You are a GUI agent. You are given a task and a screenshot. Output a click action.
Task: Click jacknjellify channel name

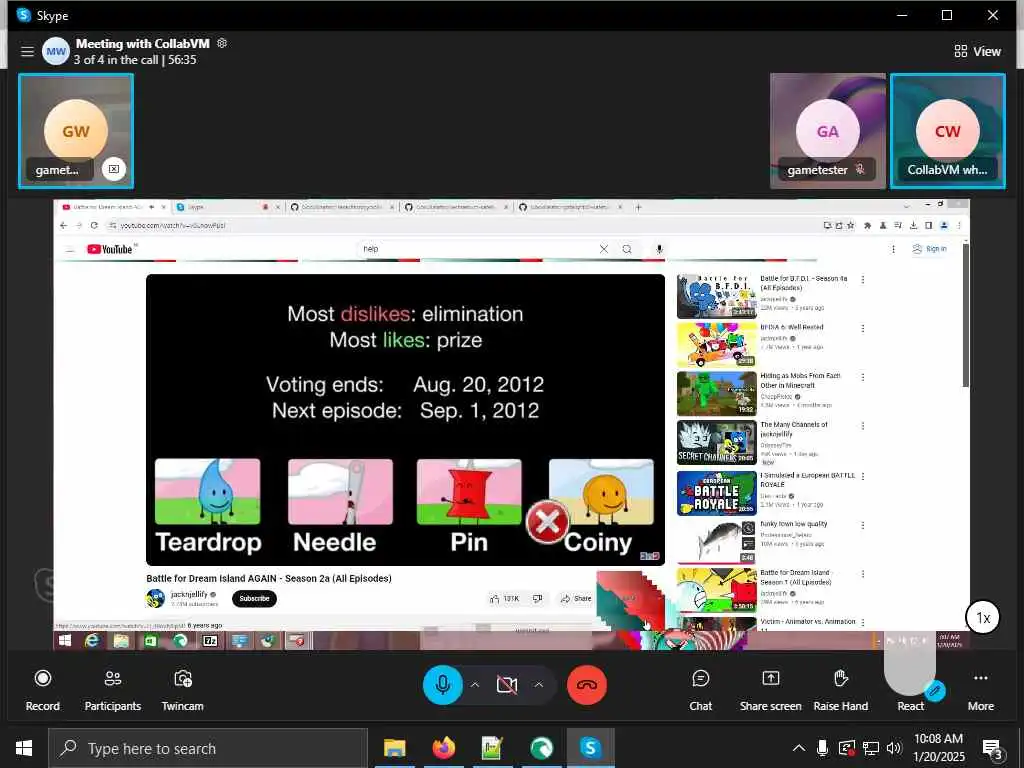189,594
